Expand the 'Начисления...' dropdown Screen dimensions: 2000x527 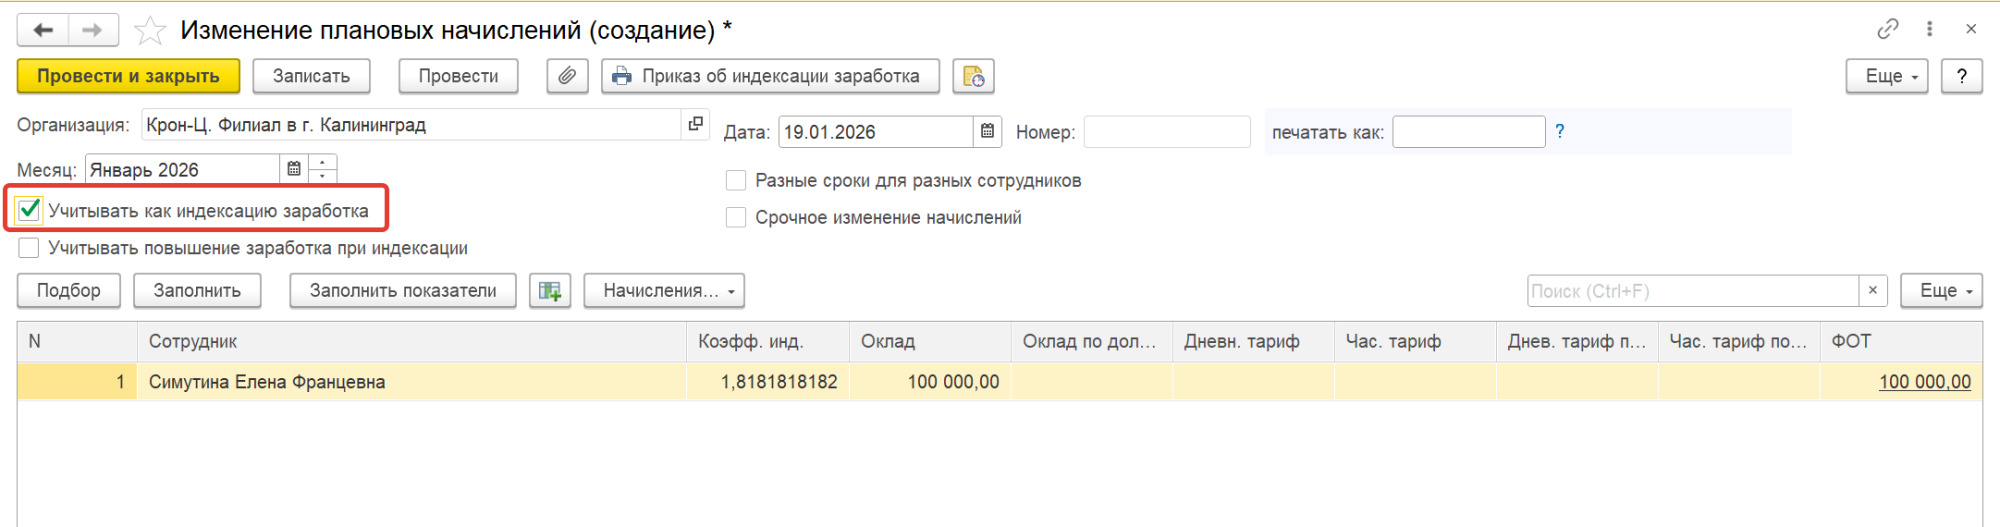point(664,291)
